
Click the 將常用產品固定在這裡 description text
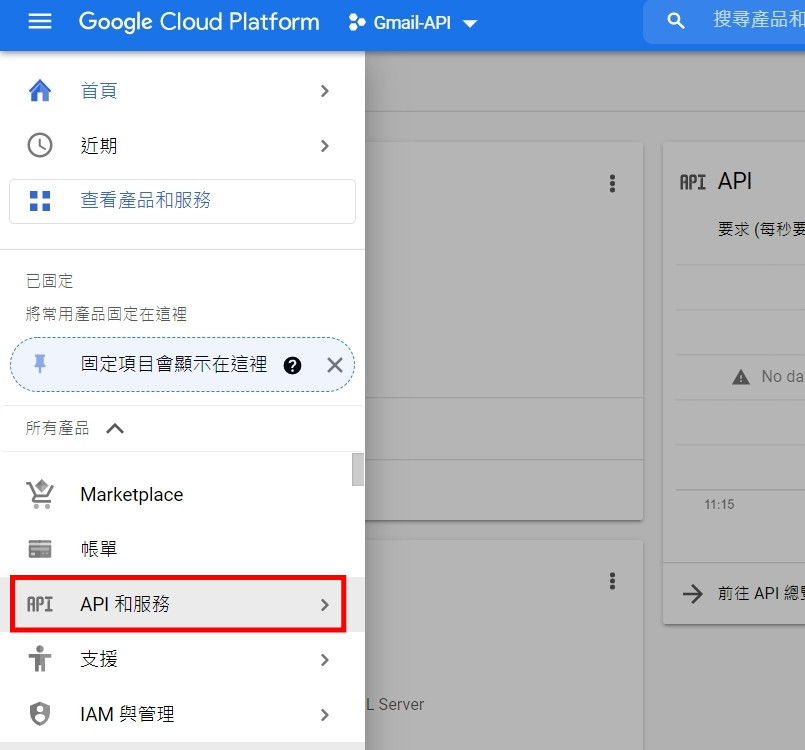coord(106,314)
